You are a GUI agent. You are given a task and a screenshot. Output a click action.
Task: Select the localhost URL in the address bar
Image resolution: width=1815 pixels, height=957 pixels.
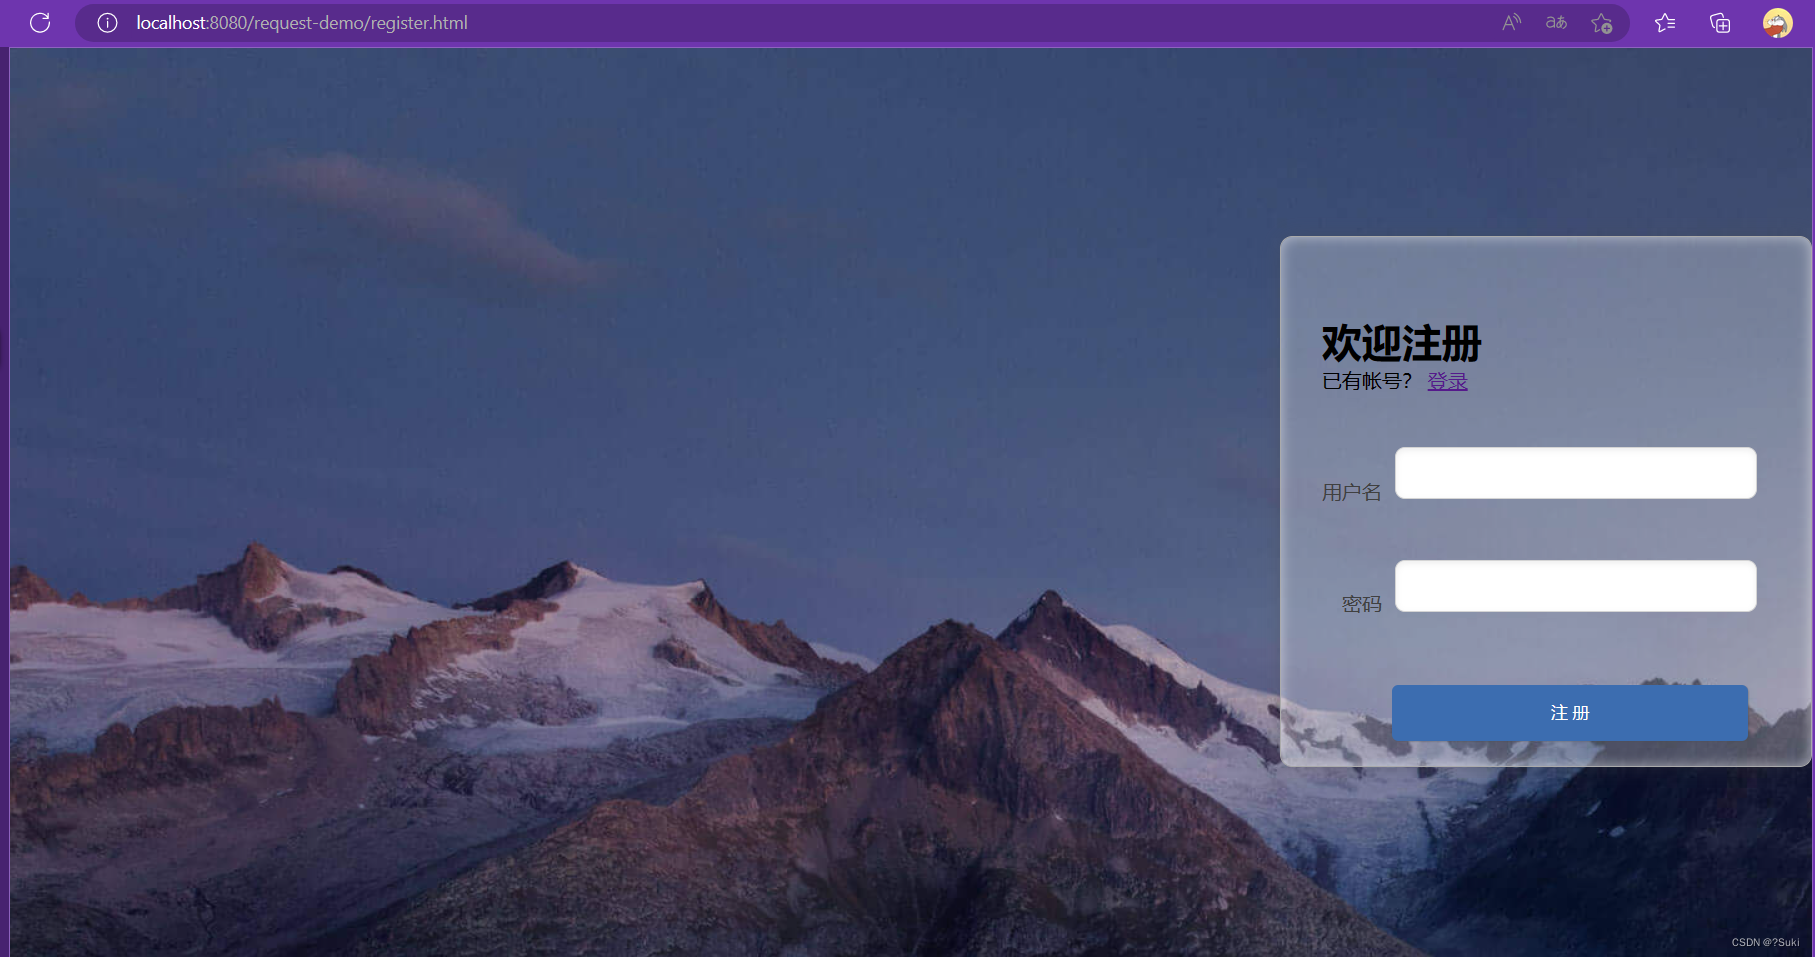[x=302, y=22]
